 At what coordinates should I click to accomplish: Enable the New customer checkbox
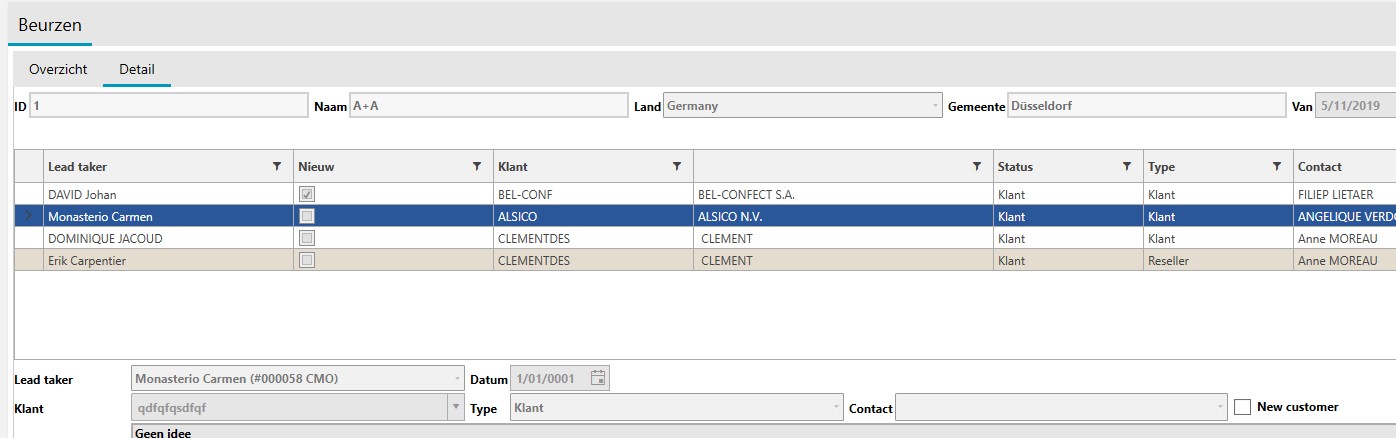1243,407
